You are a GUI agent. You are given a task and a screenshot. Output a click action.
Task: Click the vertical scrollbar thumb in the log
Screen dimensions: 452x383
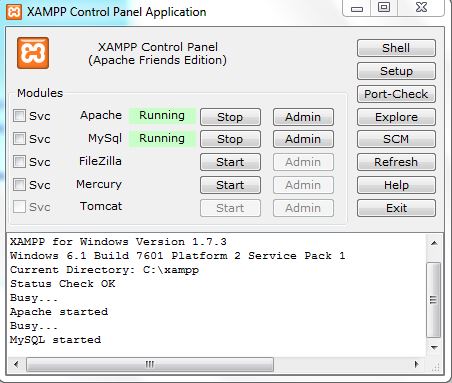tap(434, 300)
